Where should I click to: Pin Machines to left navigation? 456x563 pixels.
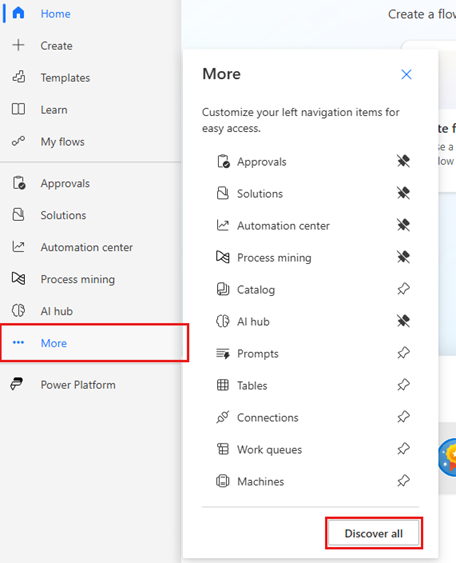pyautogui.click(x=403, y=481)
